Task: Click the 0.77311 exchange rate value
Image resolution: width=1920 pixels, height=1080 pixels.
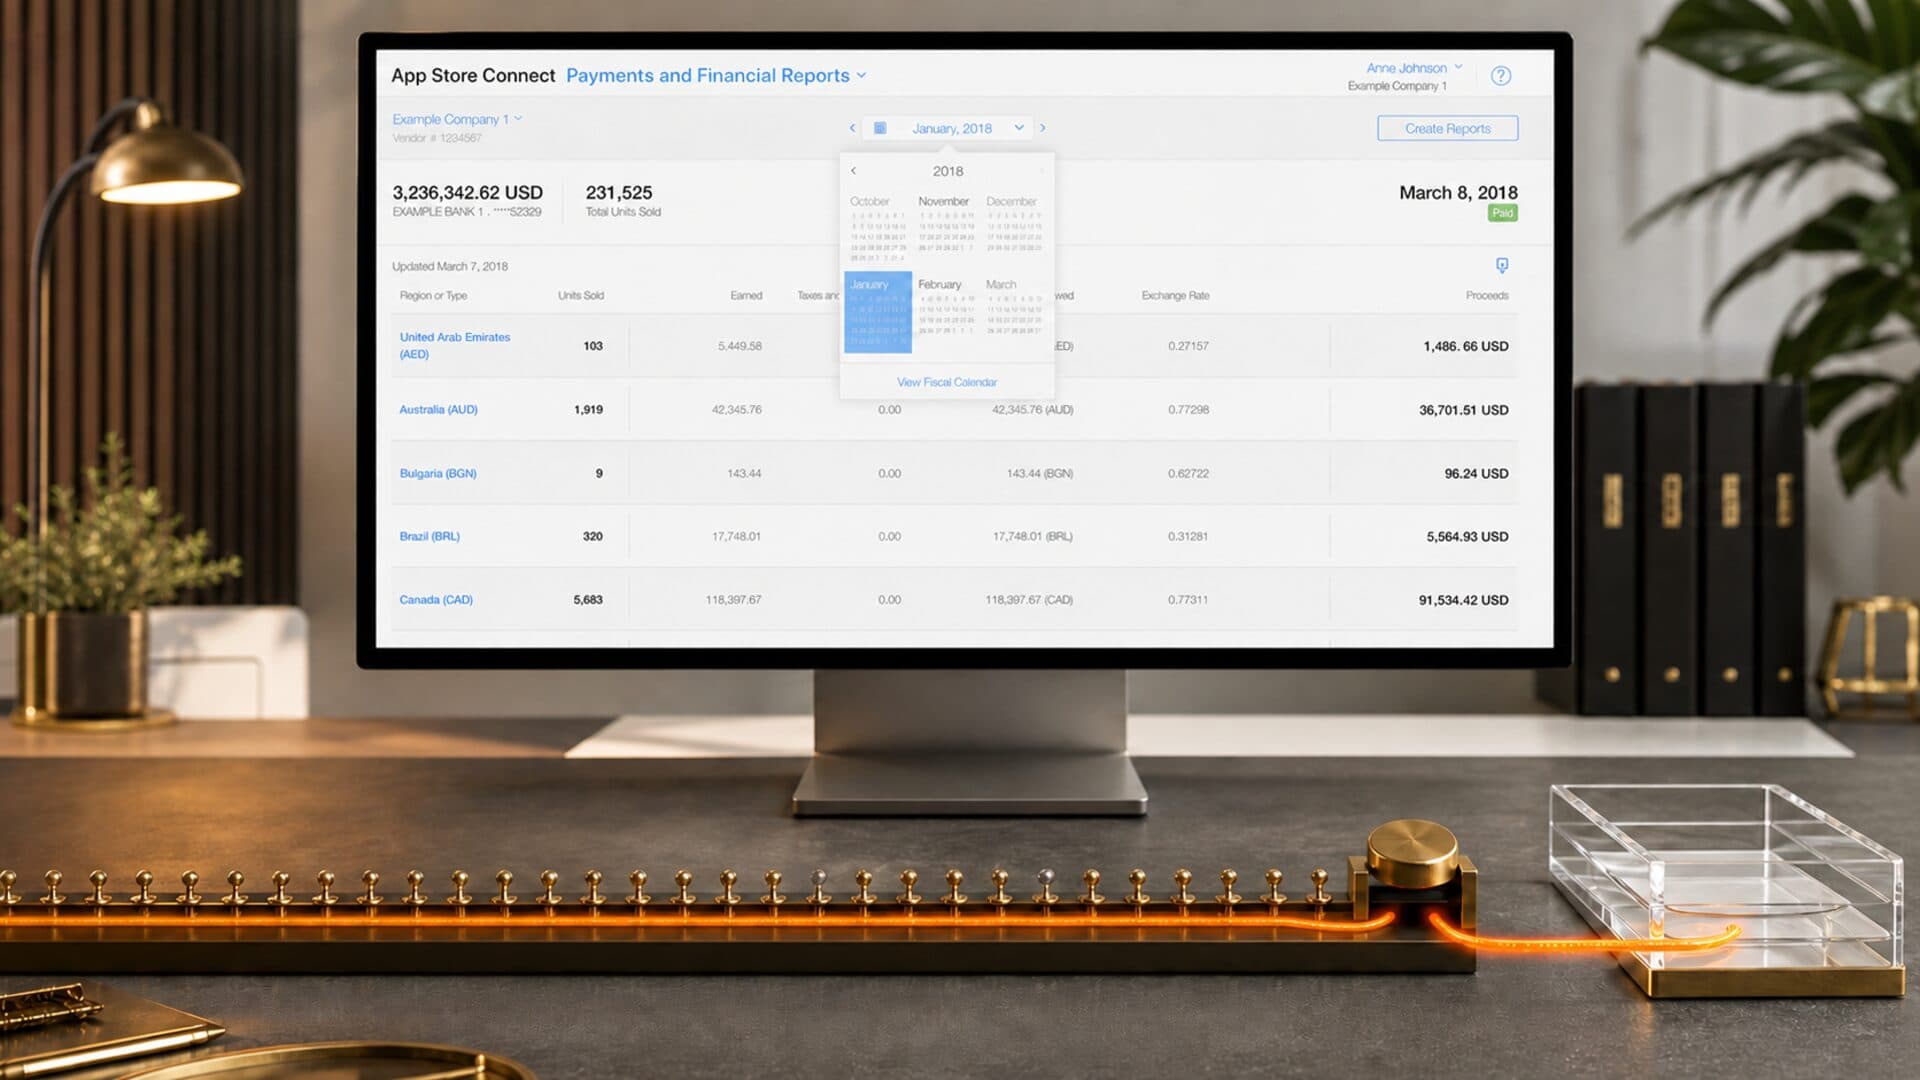Action: 1188,600
